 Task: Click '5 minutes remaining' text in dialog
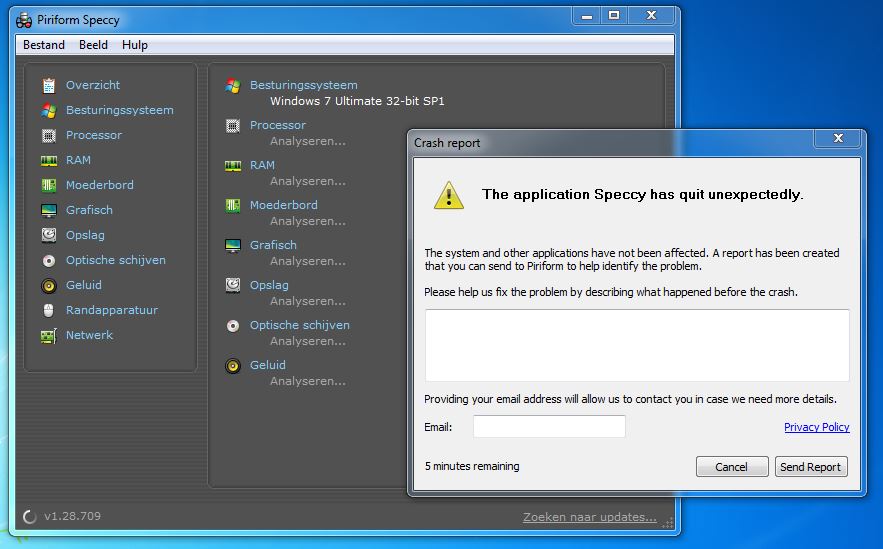(472, 466)
